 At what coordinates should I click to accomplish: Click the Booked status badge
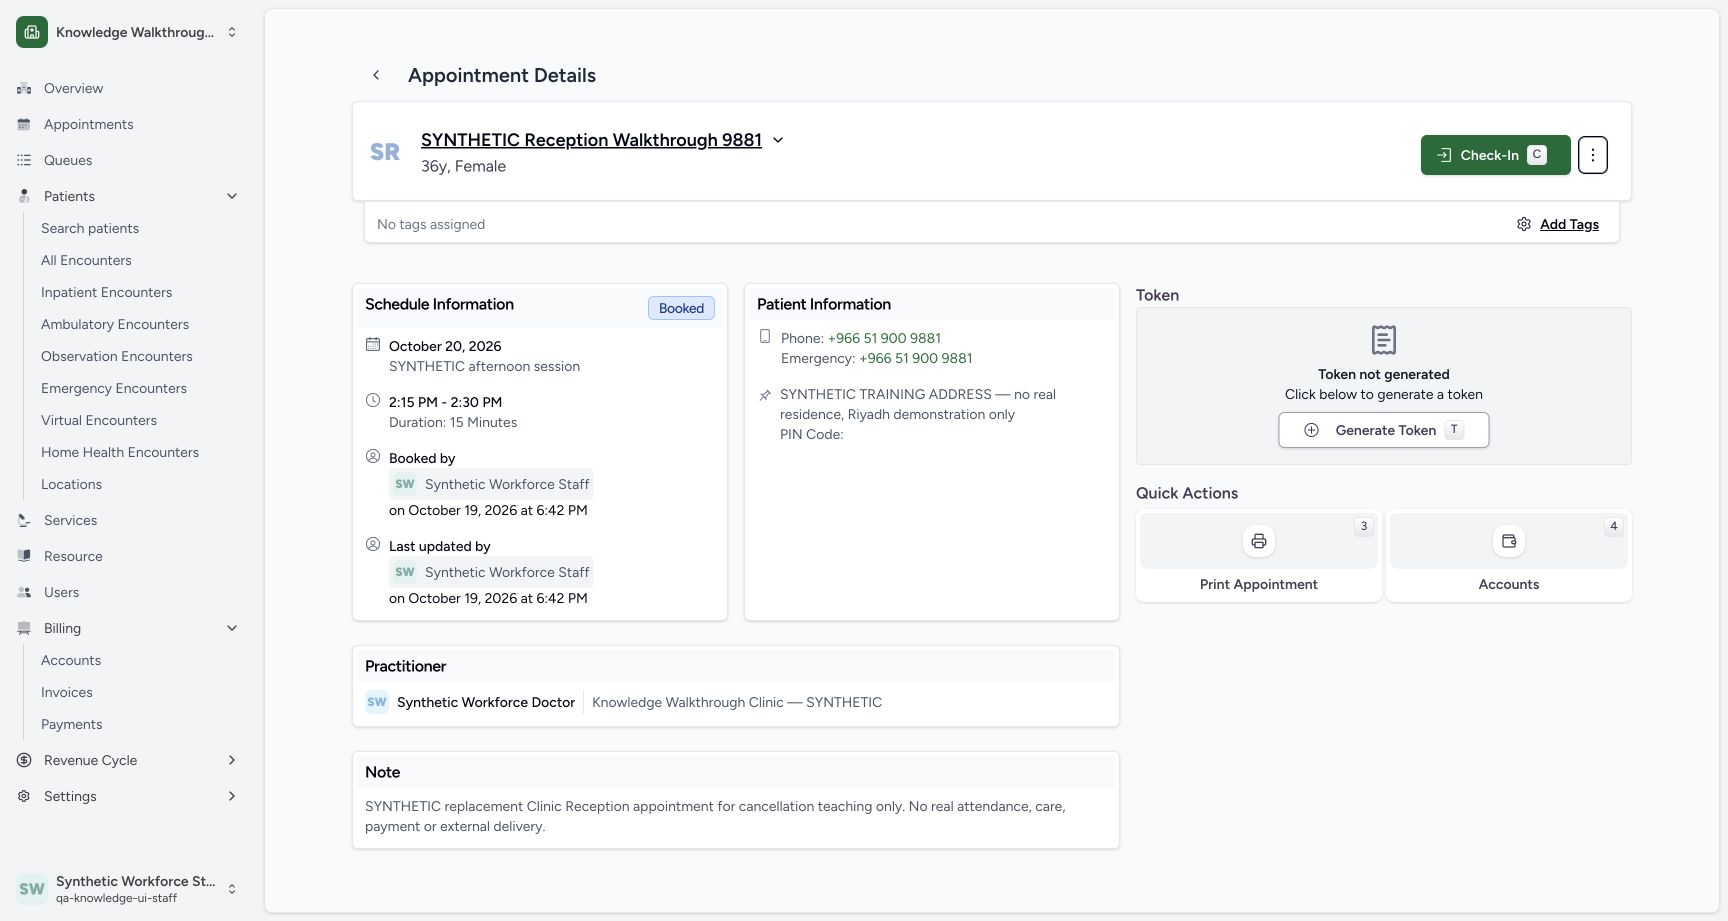click(x=681, y=308)
